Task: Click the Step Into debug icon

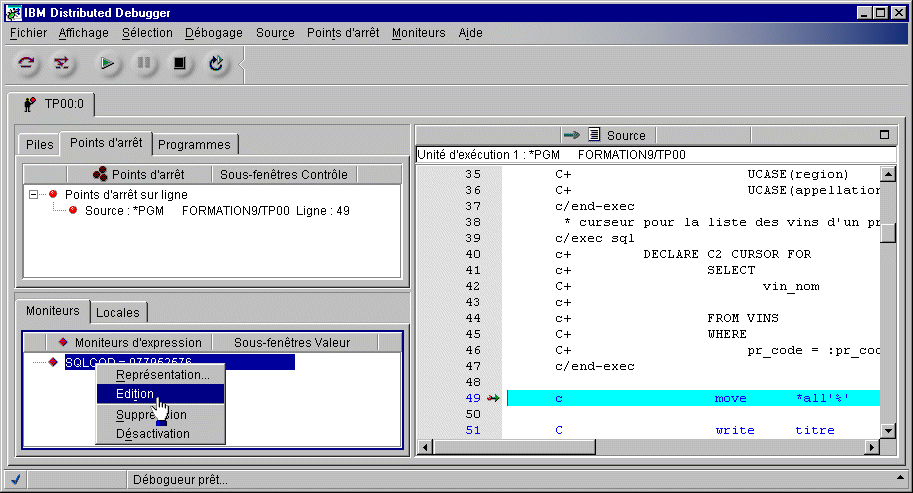Action: pyautogui.click(x=62, y=64)
